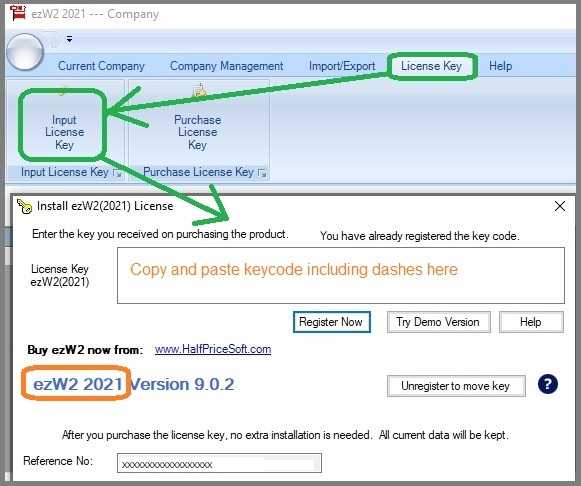Close the Install ezW2(2021) License dialog
This screenshot has height=486, width=581.
(560, 206)
